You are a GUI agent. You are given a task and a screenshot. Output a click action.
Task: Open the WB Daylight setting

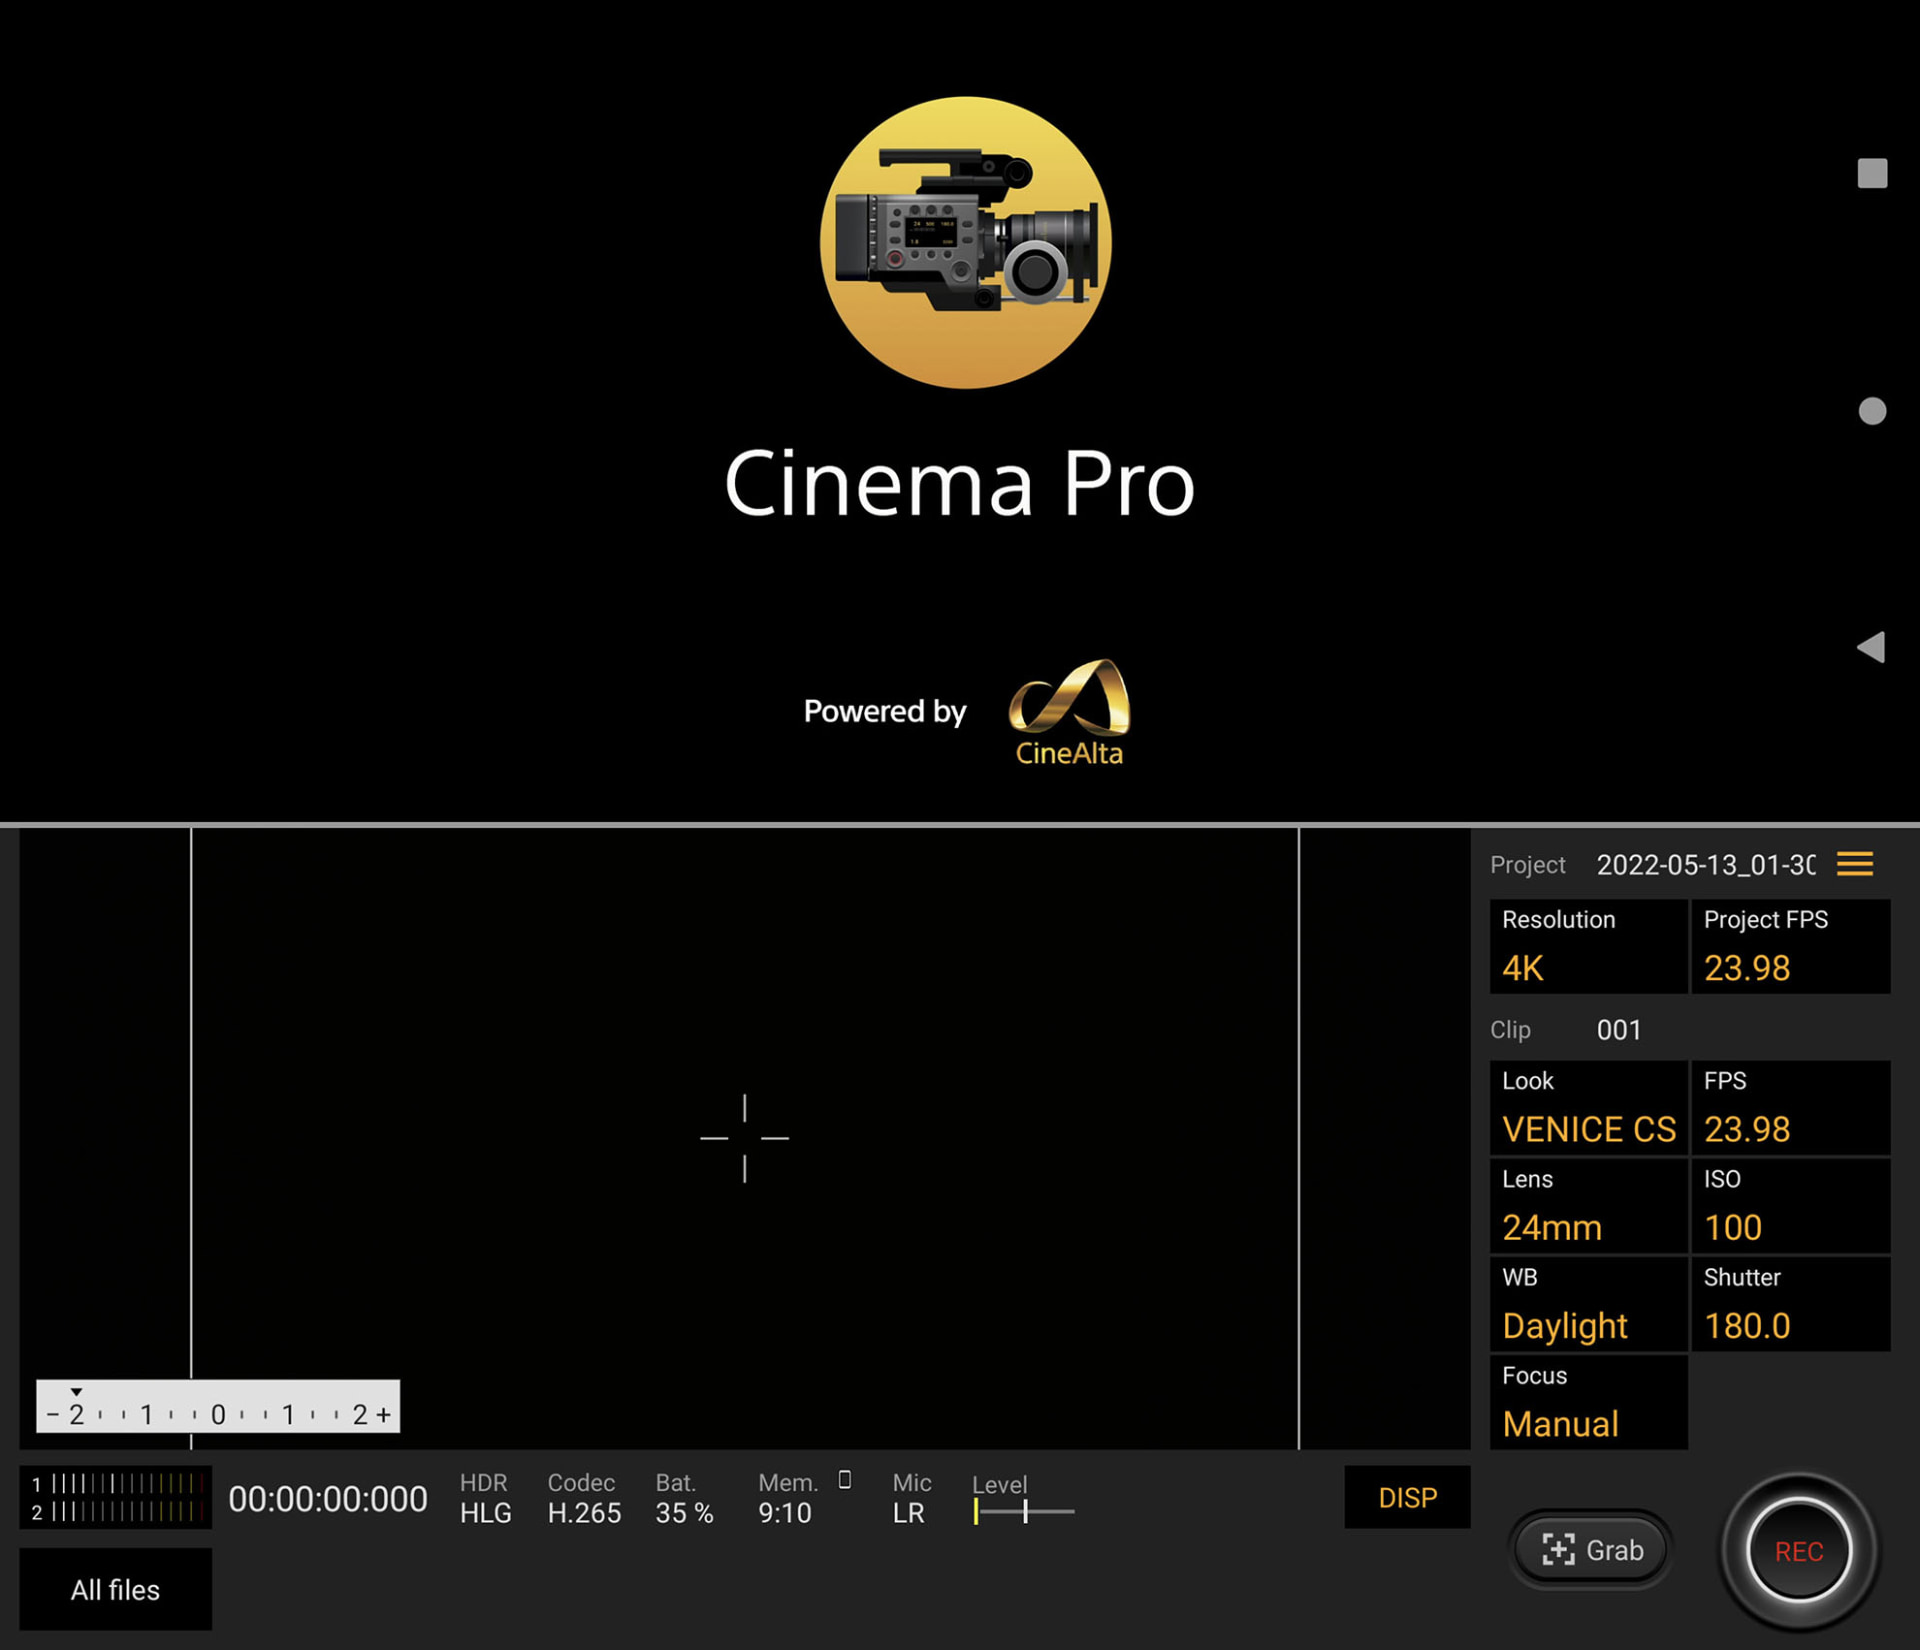click(1588, 1304)
